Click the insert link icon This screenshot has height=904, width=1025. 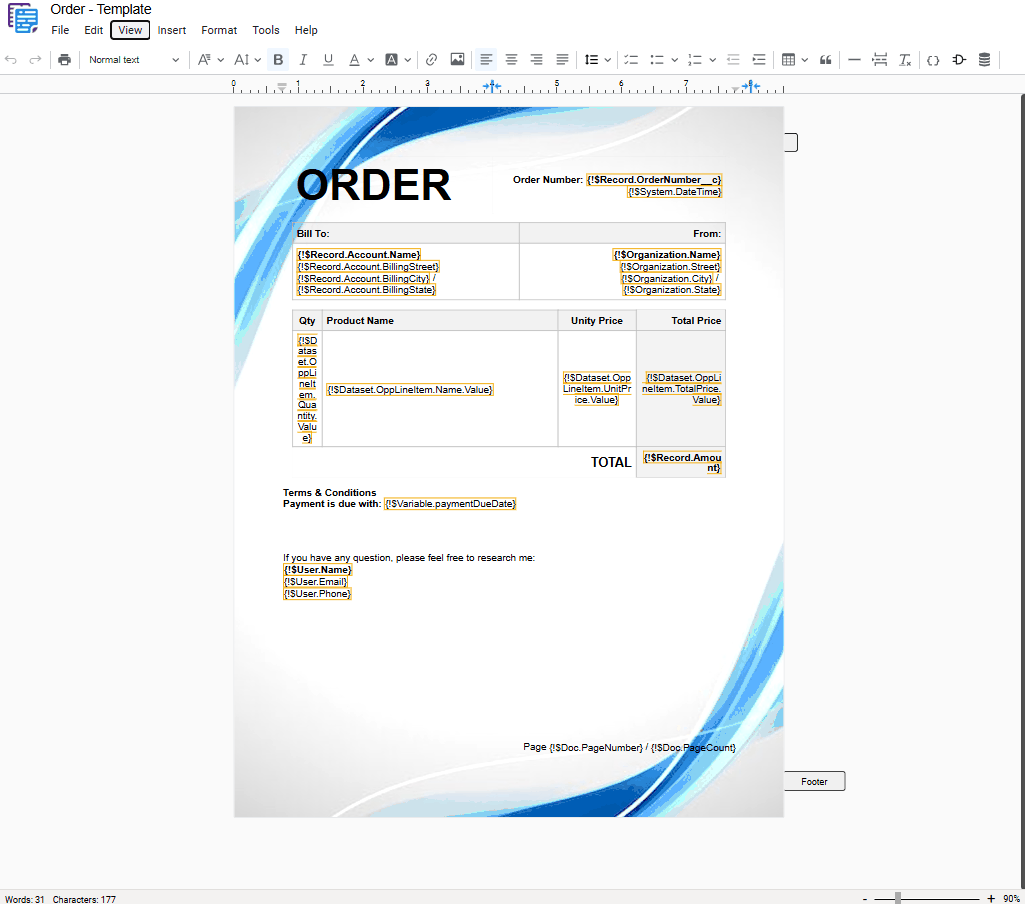[431, 59]
